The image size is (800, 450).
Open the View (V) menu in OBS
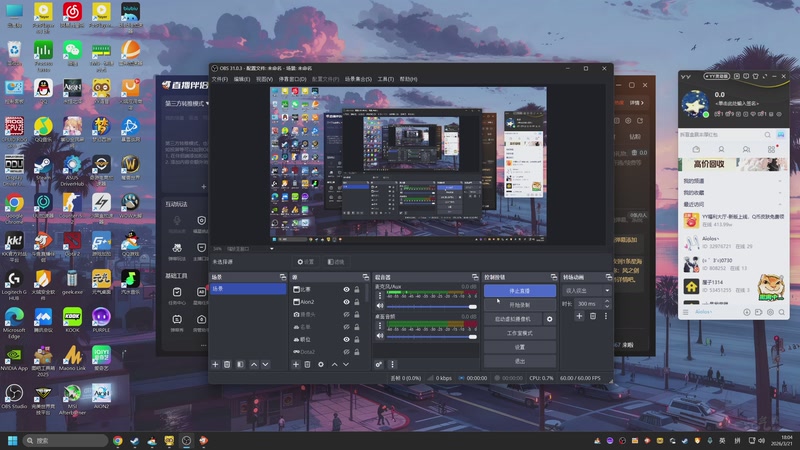point(264,80)
